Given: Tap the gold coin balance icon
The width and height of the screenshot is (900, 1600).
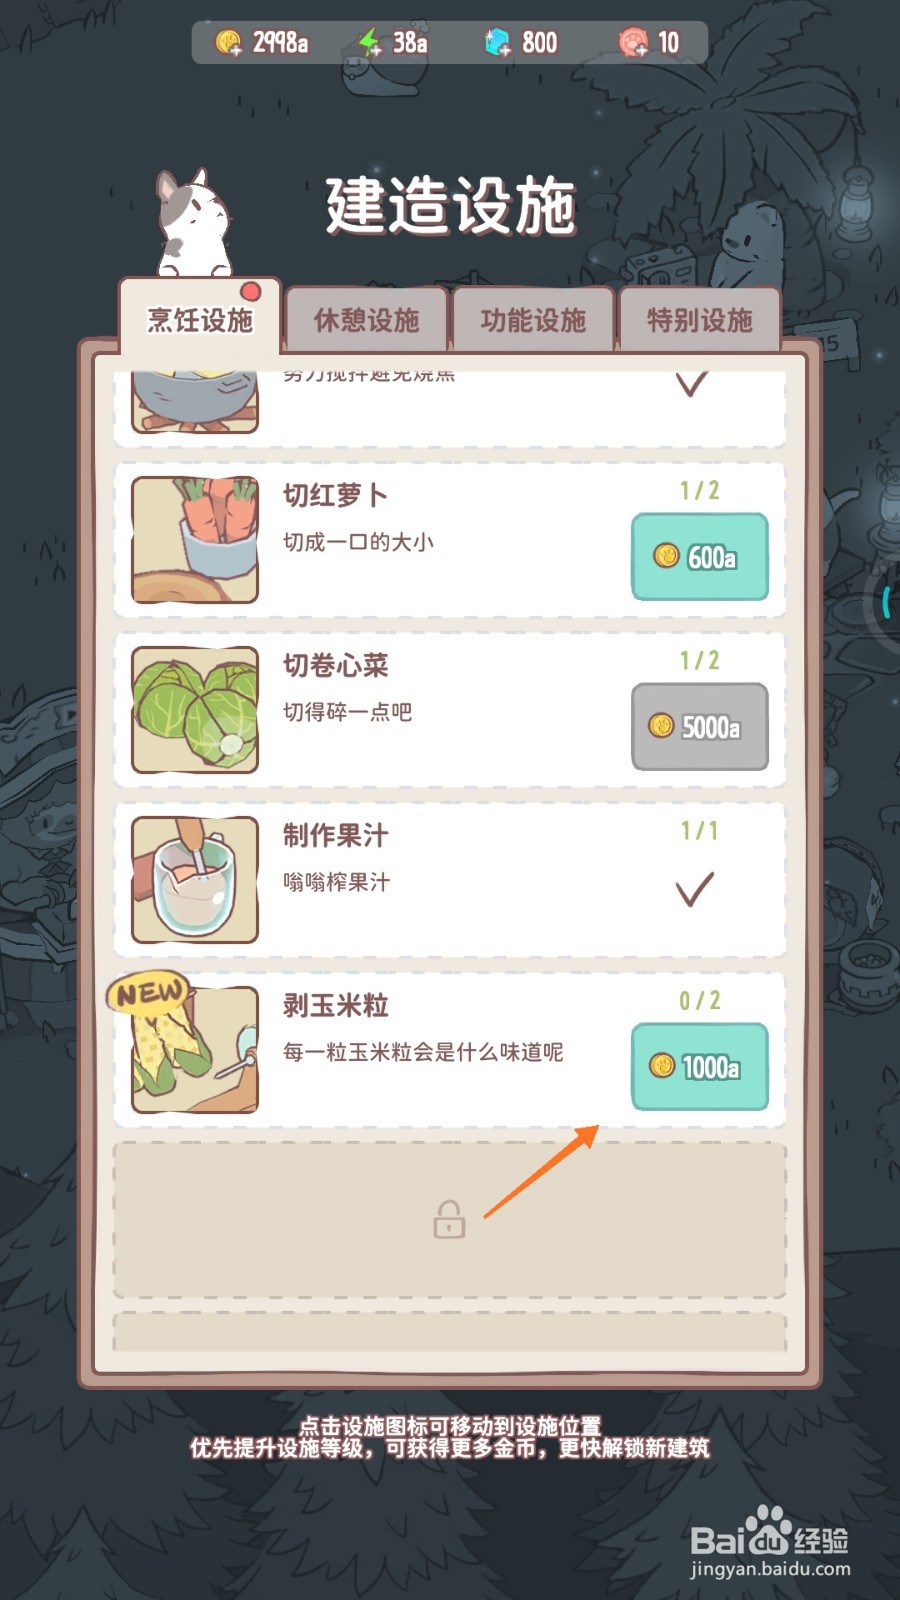Looking at the screenshot, I should tap(229, 43).
